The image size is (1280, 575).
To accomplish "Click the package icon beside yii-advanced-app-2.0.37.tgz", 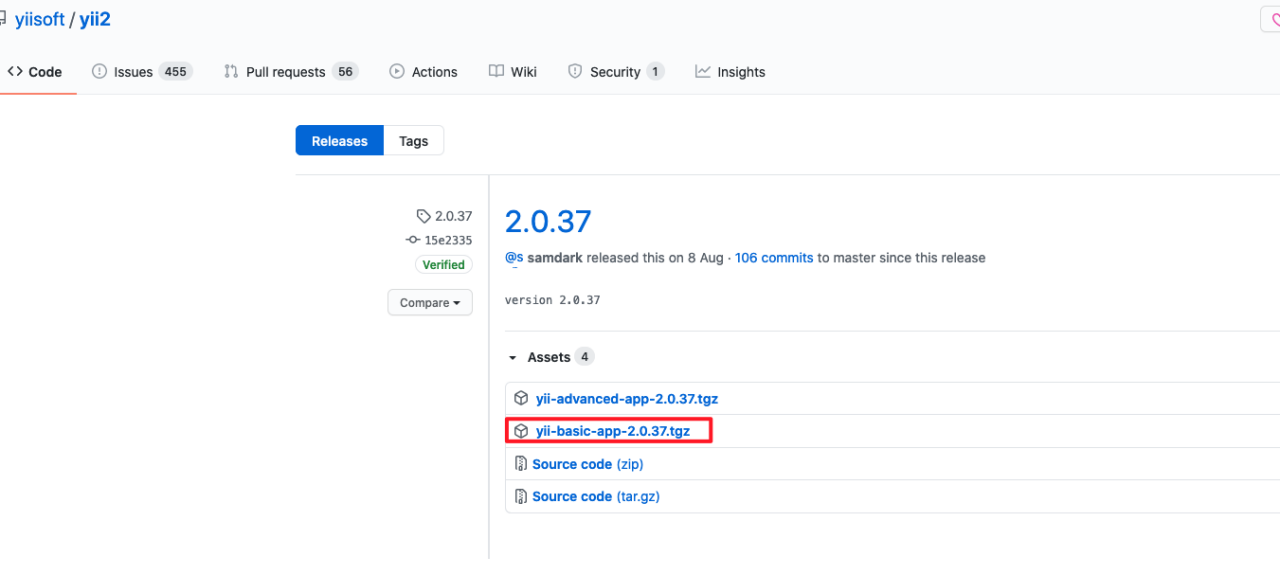I will pyautogui.click(x=521, y=398).
